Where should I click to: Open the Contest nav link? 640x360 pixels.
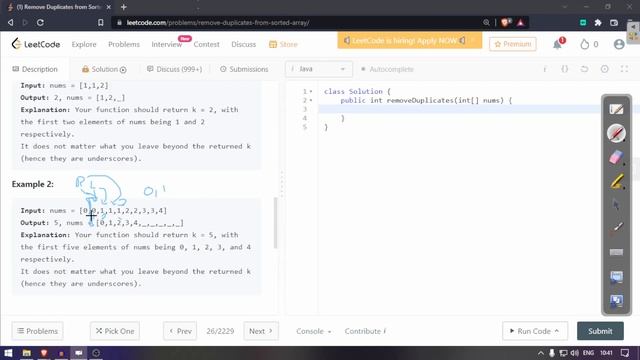[x=206, y=44]
